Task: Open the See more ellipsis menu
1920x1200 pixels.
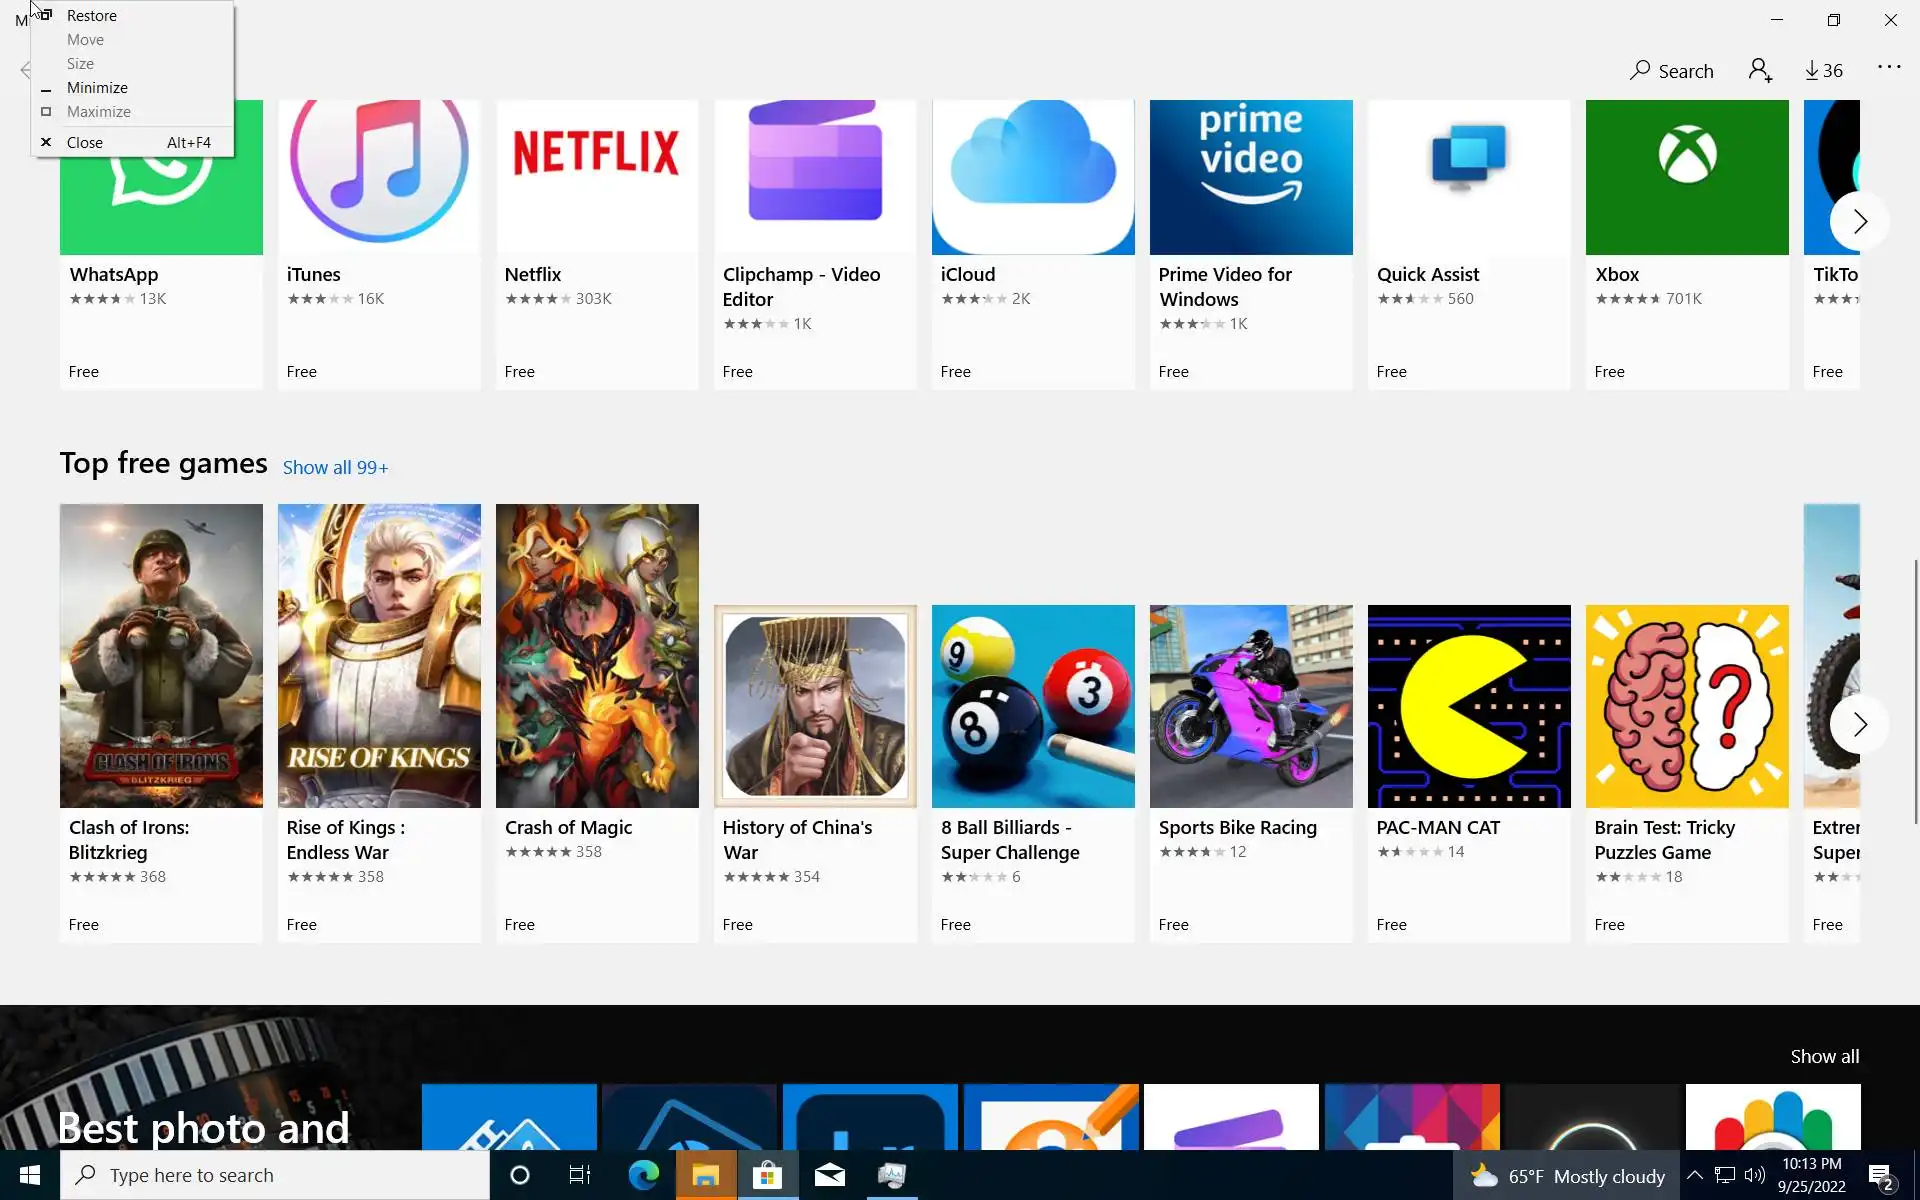Action: pyautogui.click(x=1888, y=68)
